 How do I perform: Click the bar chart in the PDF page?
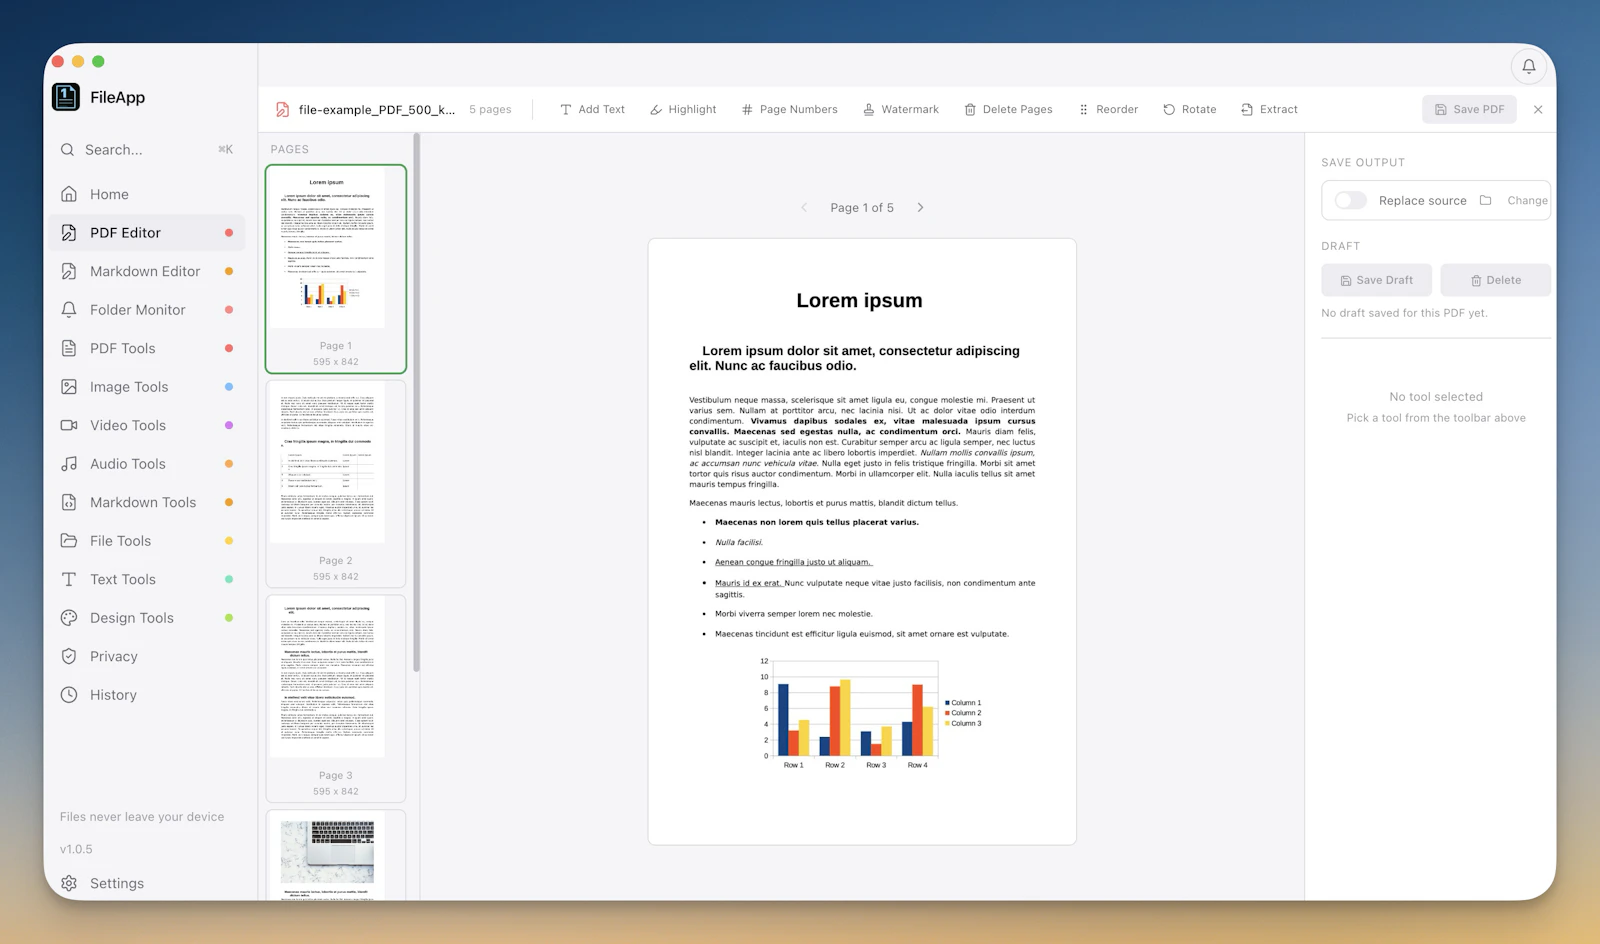point(870,714)
